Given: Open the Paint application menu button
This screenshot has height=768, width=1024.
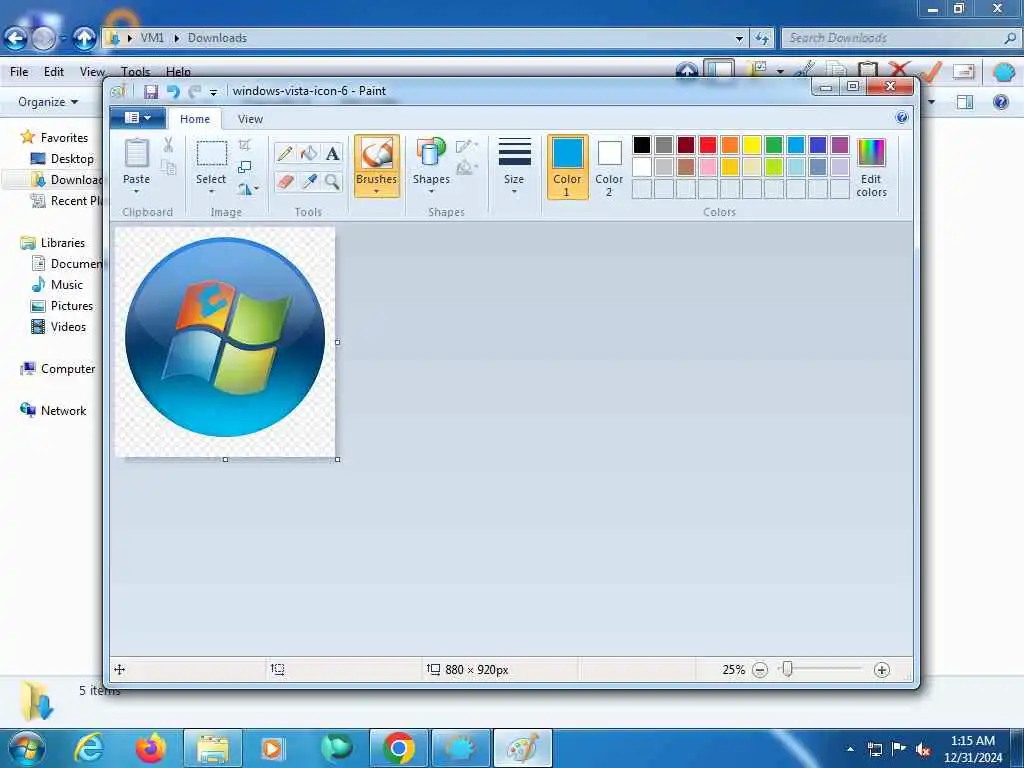Looking at the screenshot, I should tap(137, 118).
